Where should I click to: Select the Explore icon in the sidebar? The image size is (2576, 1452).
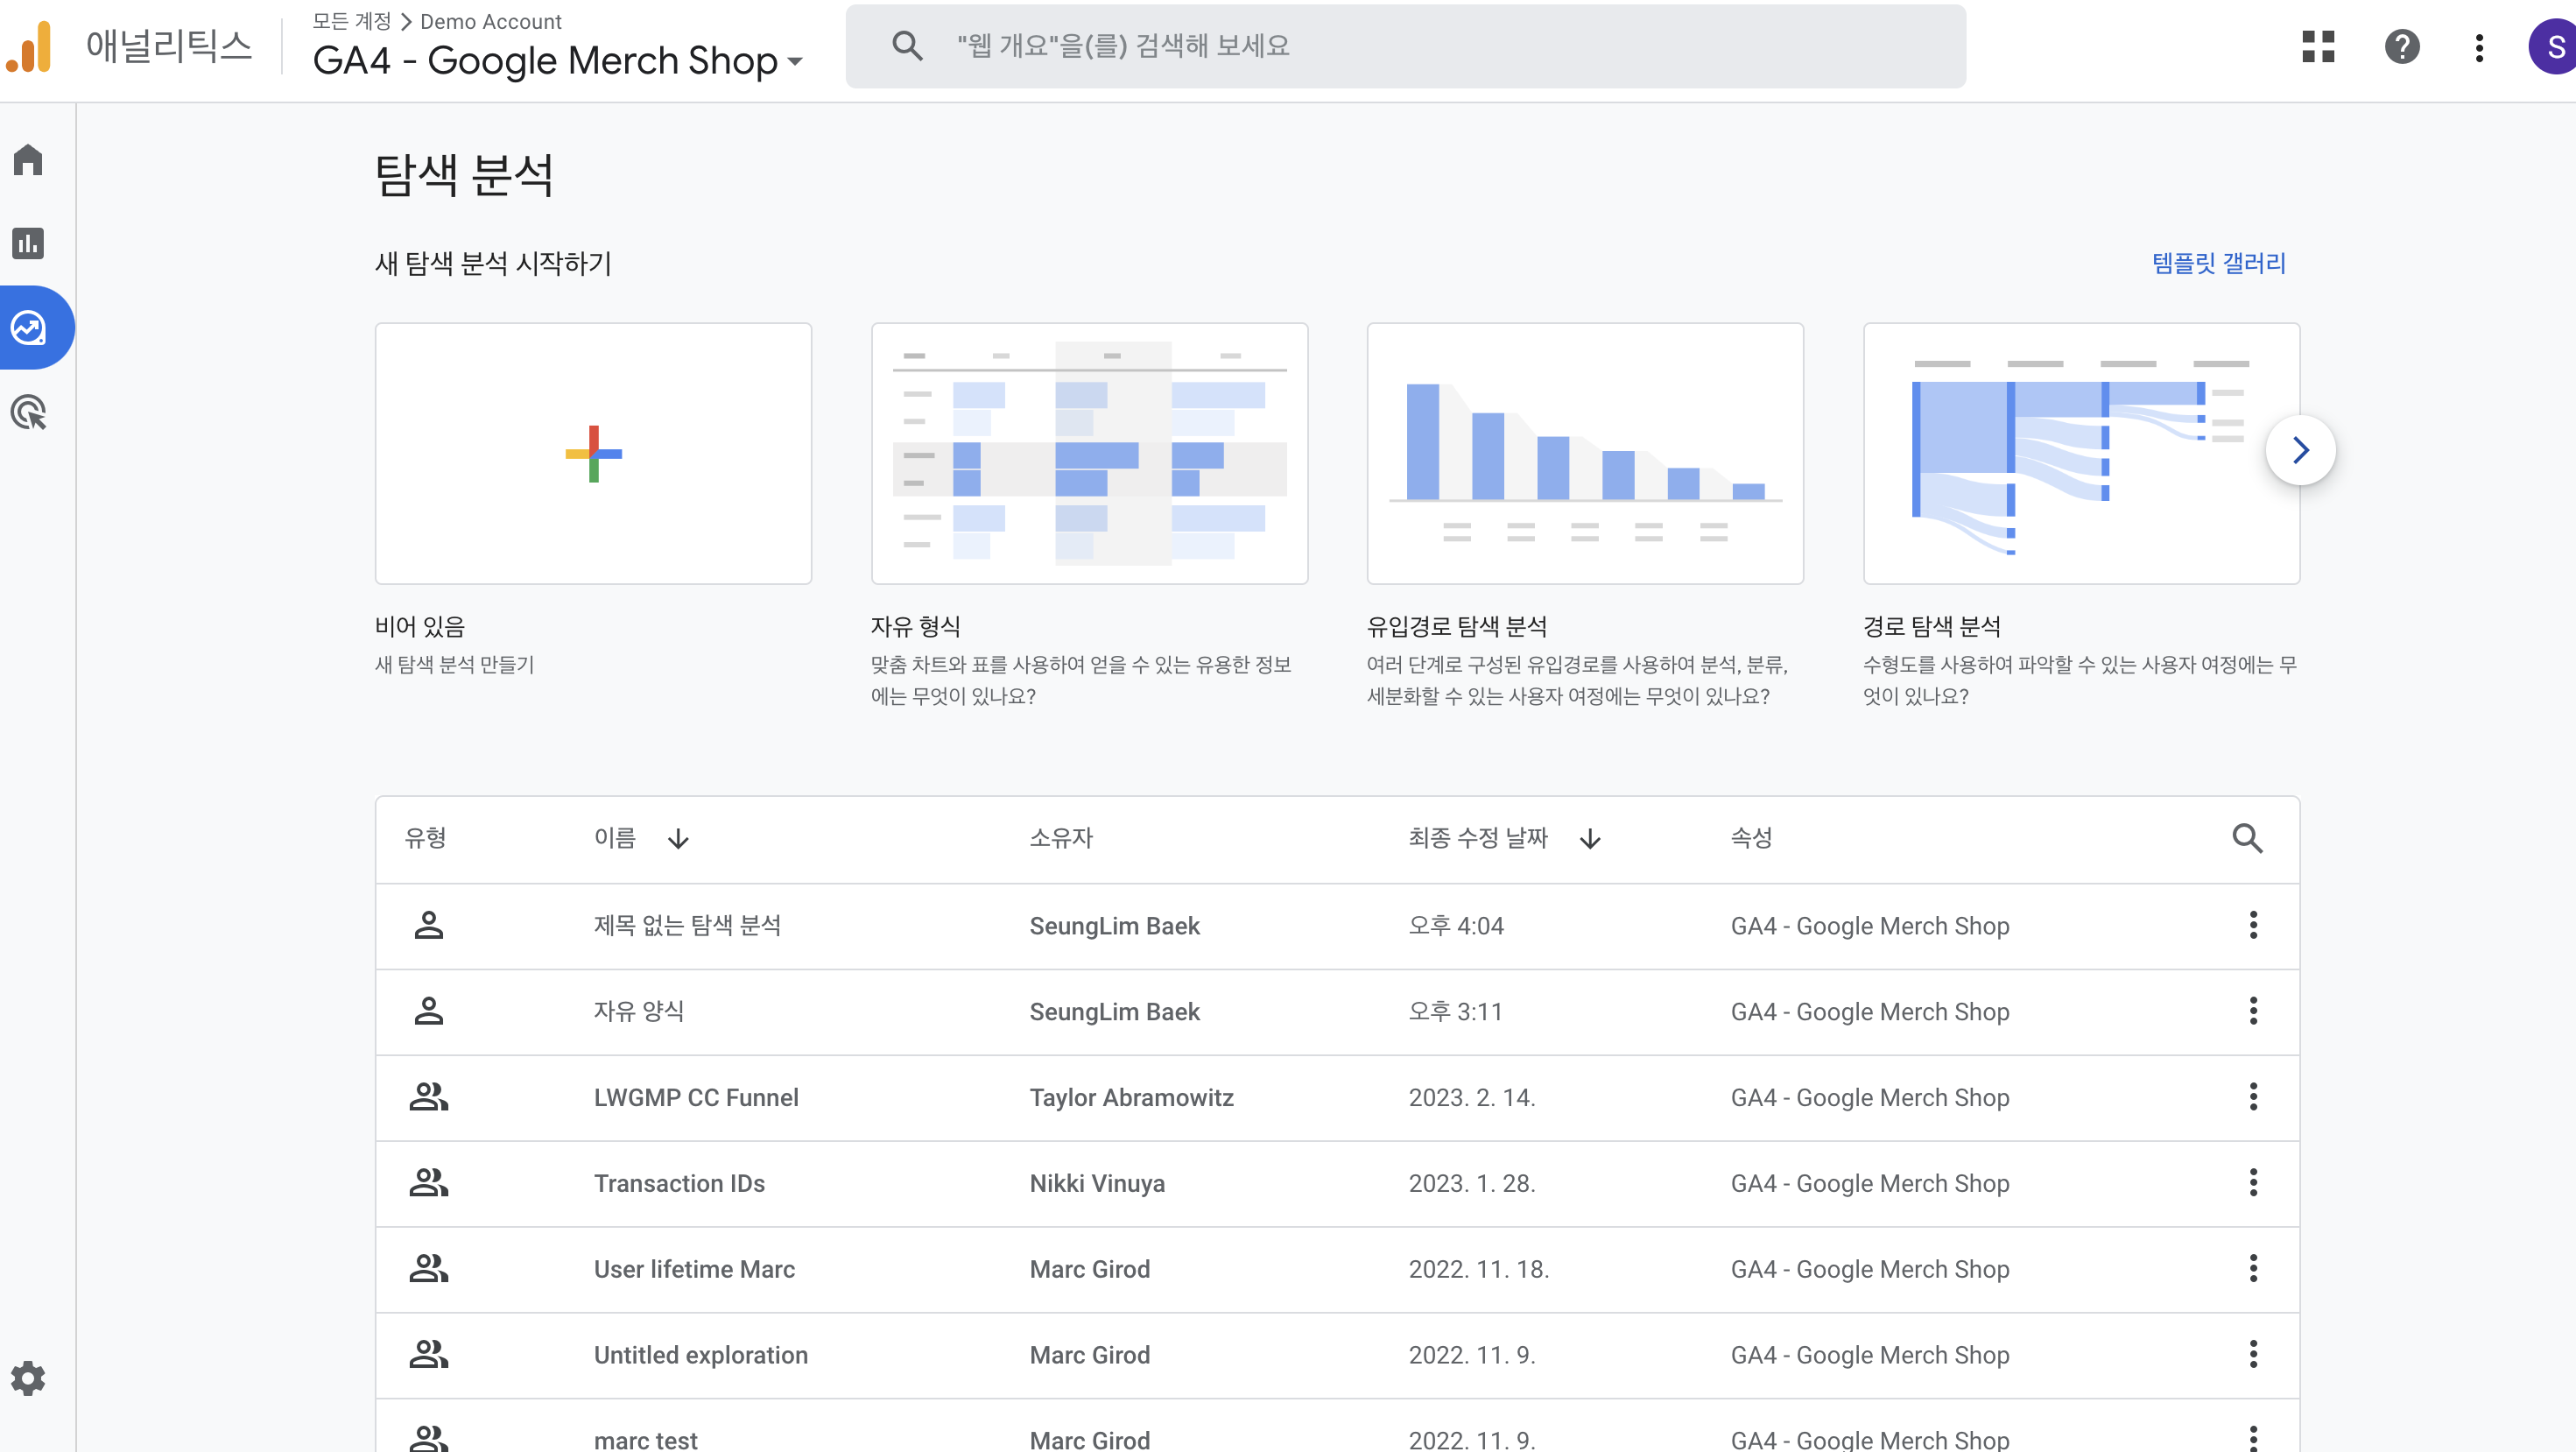pyautogui.click(x=28, y=327)
